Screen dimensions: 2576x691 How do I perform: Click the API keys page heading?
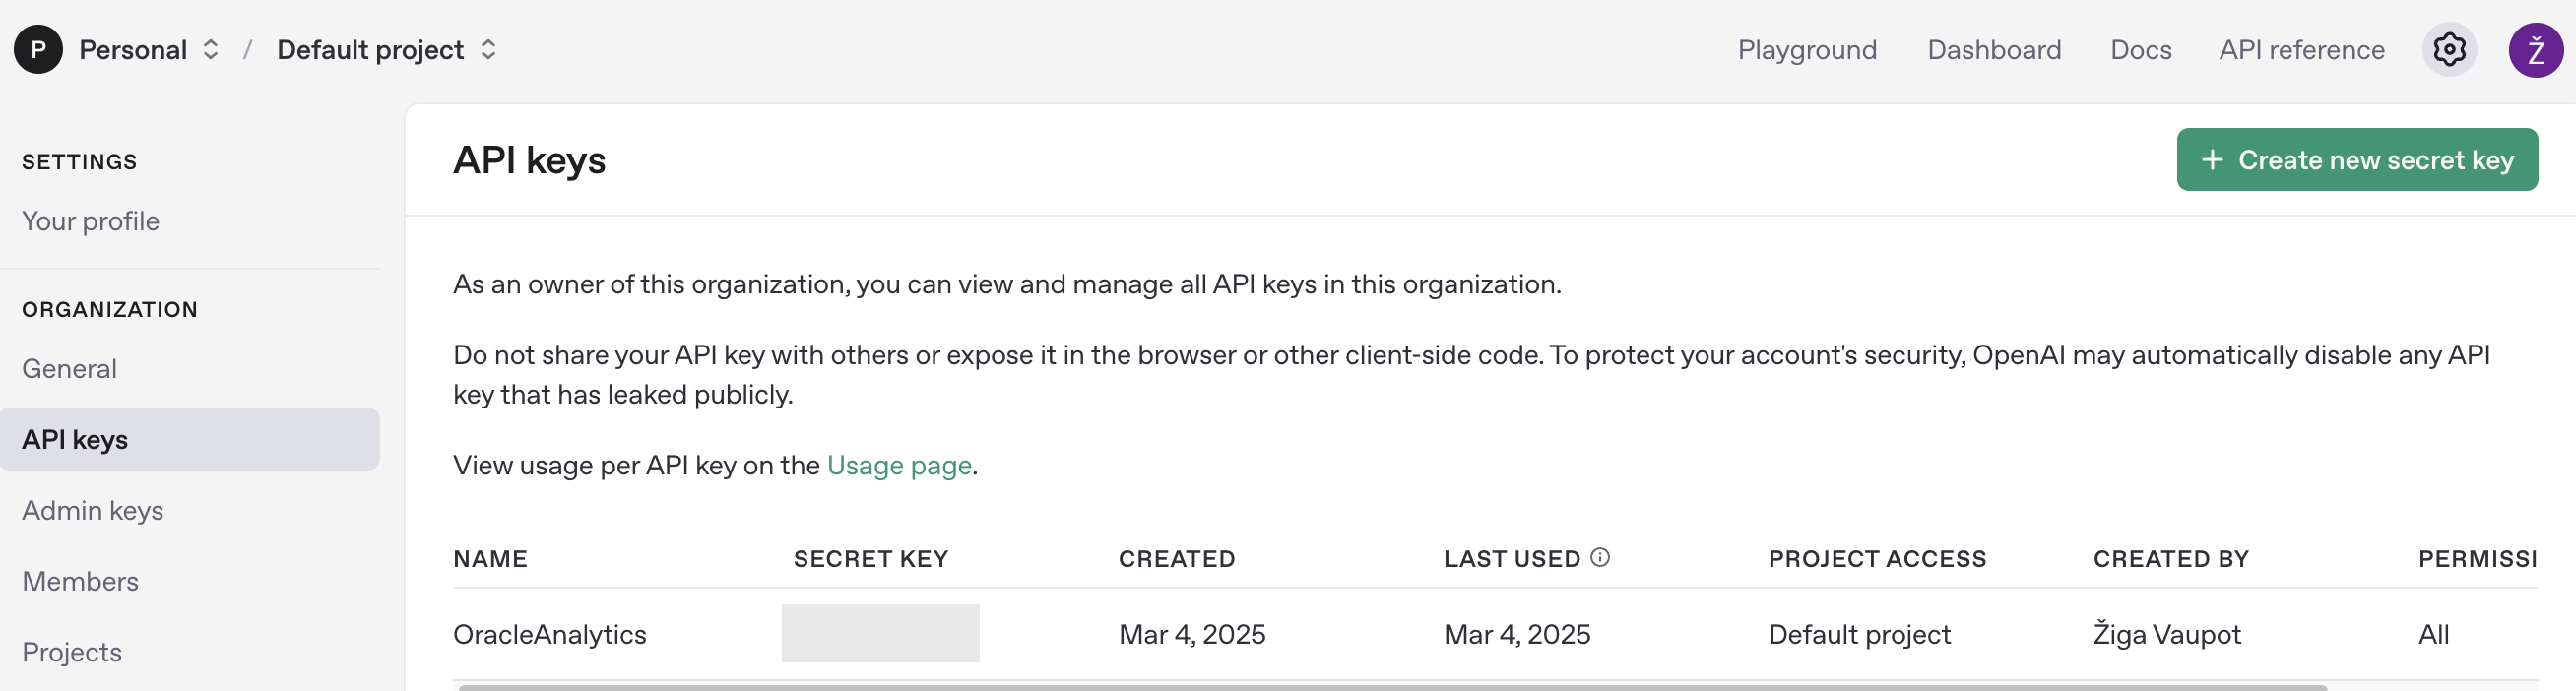coord(529,160)
